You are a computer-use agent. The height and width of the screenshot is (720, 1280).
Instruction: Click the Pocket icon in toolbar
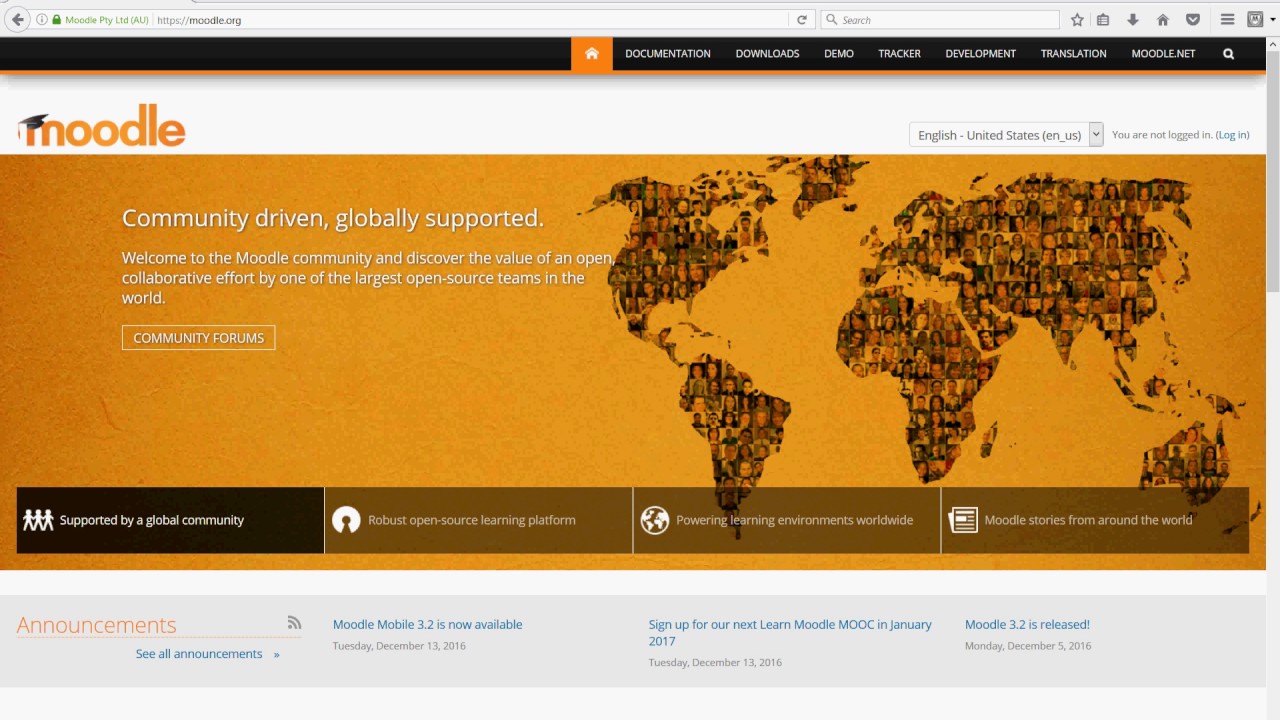pyautogui.click(x=1193, y=20)
